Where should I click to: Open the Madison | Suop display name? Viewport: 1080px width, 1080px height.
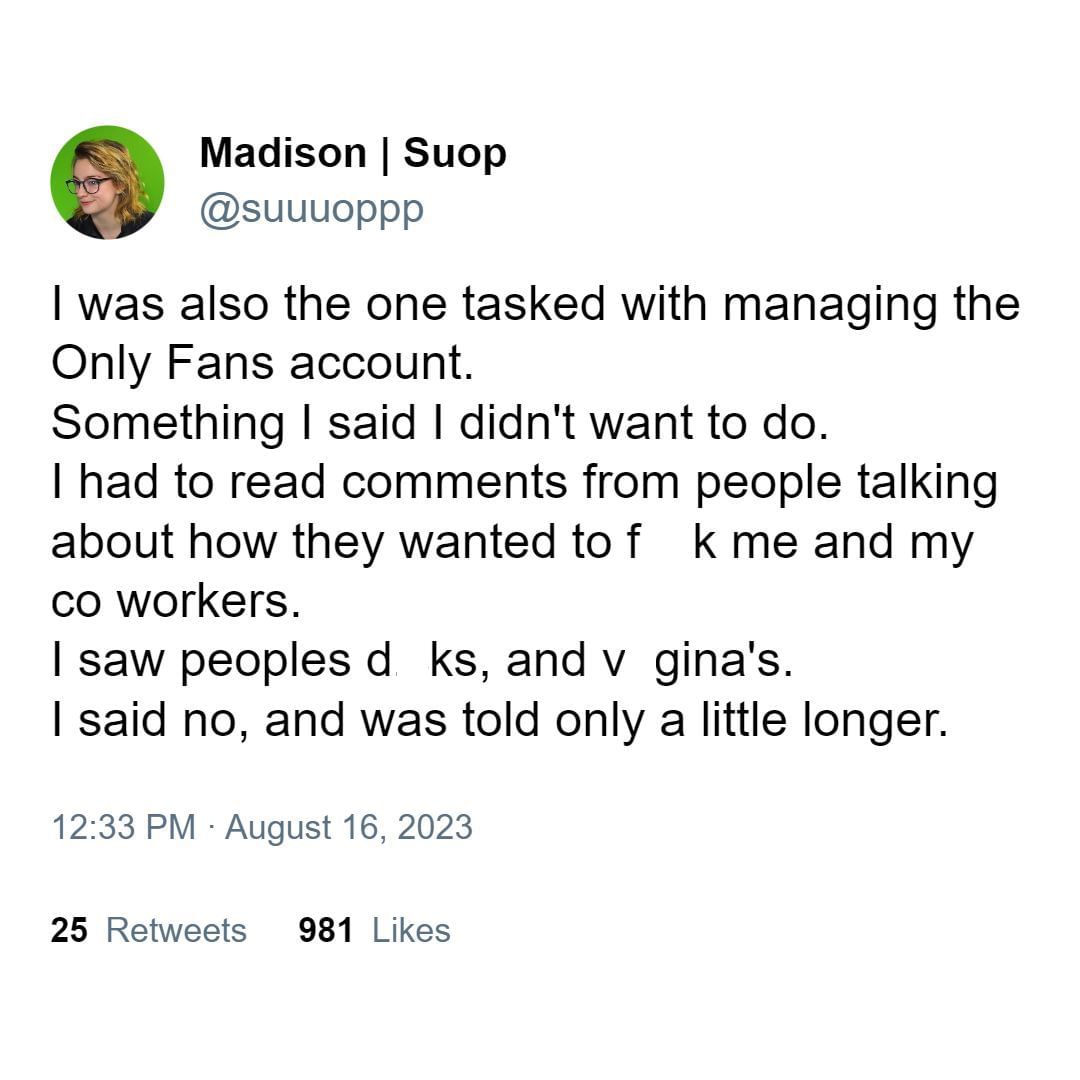point(352,153)
